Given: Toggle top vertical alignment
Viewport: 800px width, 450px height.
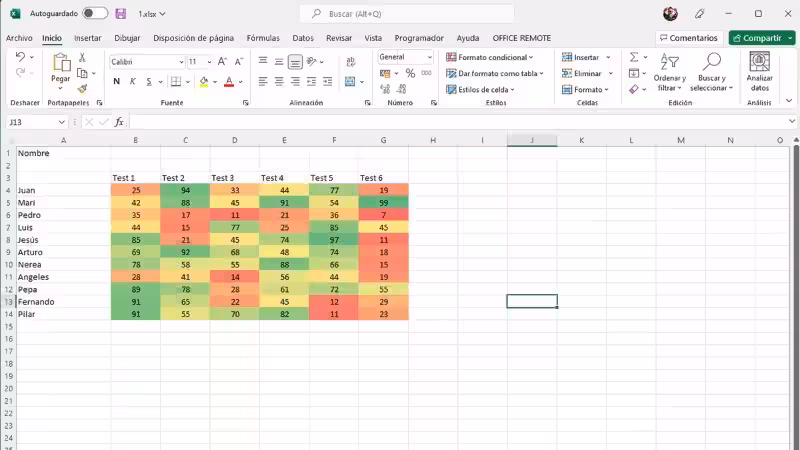Looking at the screenshot, I should (x=263, y=61).
